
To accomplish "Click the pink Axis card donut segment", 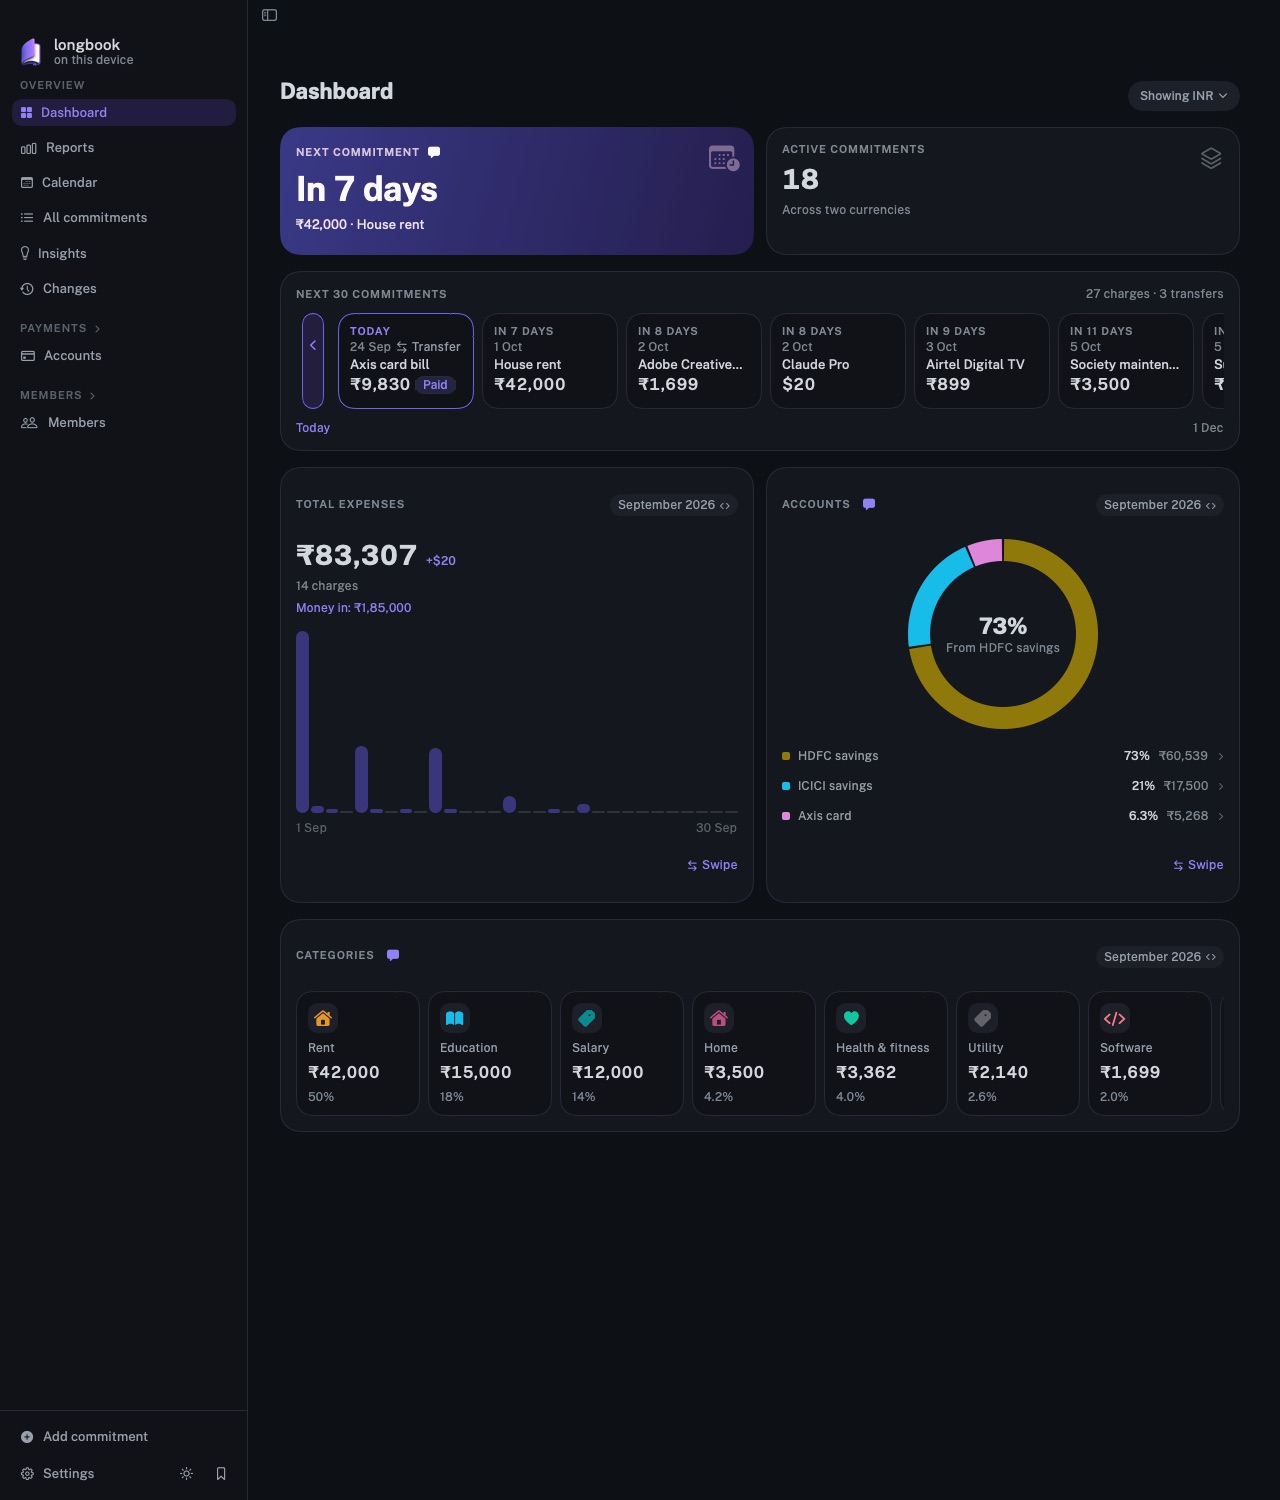I will pyautogui.click(x=986, y=552).
